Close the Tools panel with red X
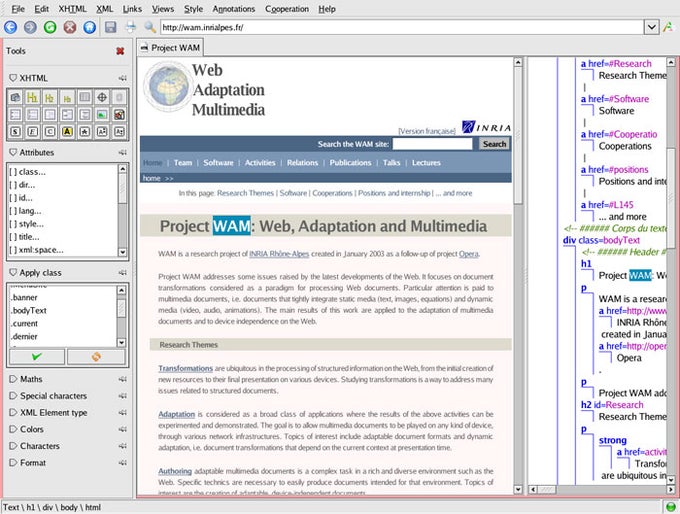Viewport: 680px width, 514px height. click(x=120, y=51)
